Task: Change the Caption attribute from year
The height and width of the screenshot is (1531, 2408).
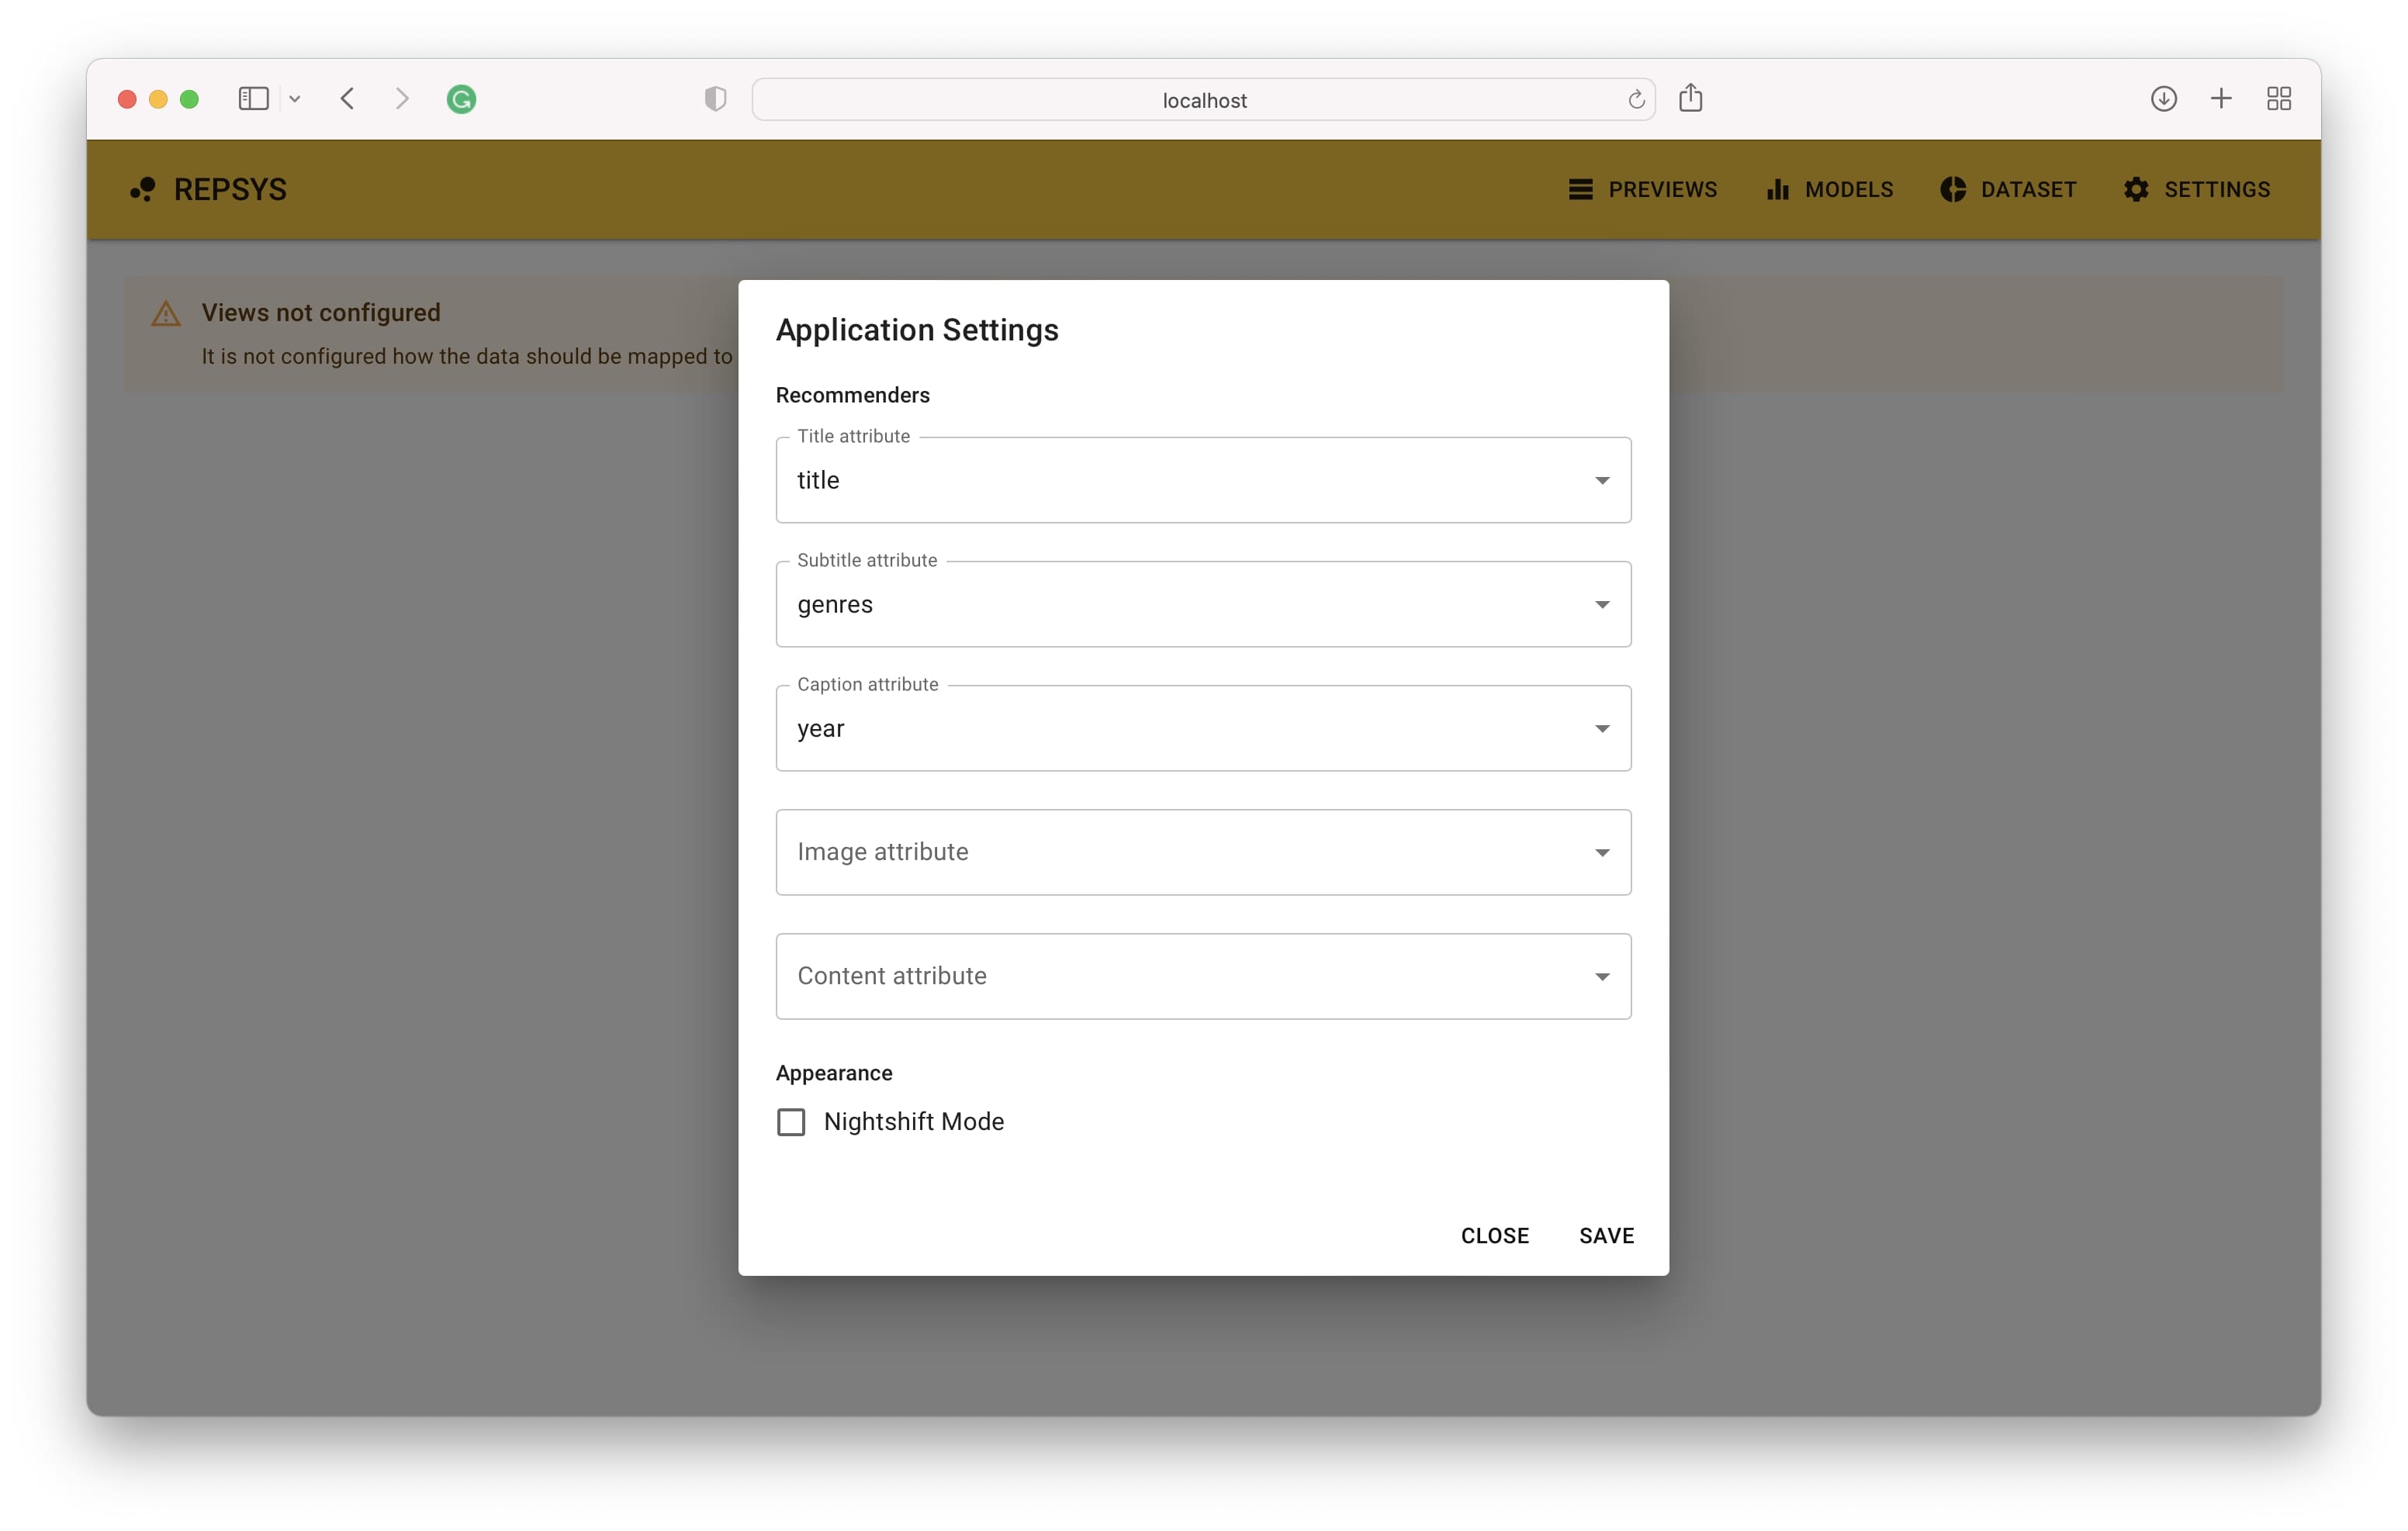Action: [1204, 726]
